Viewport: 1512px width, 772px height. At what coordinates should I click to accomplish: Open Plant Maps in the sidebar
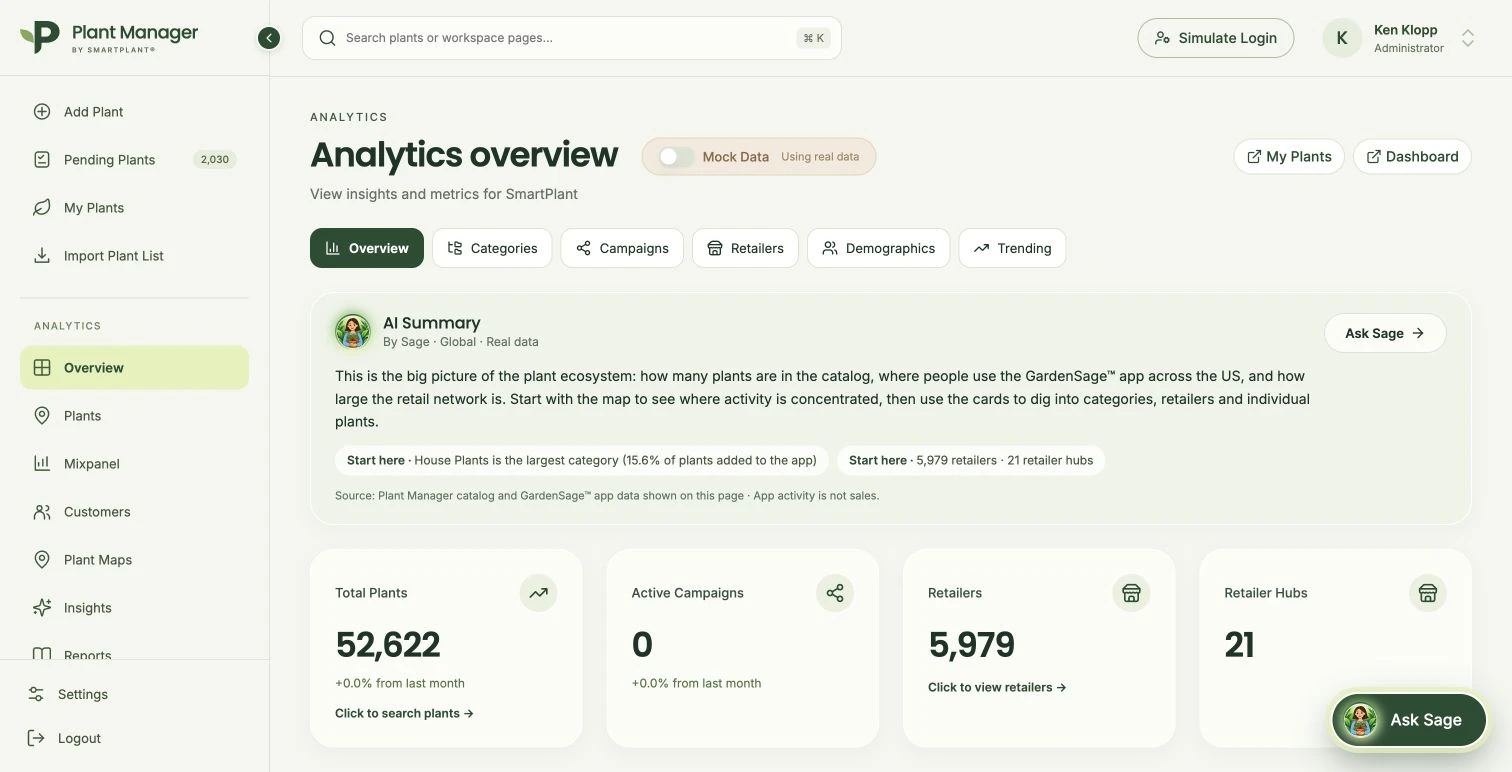point(134,560)
